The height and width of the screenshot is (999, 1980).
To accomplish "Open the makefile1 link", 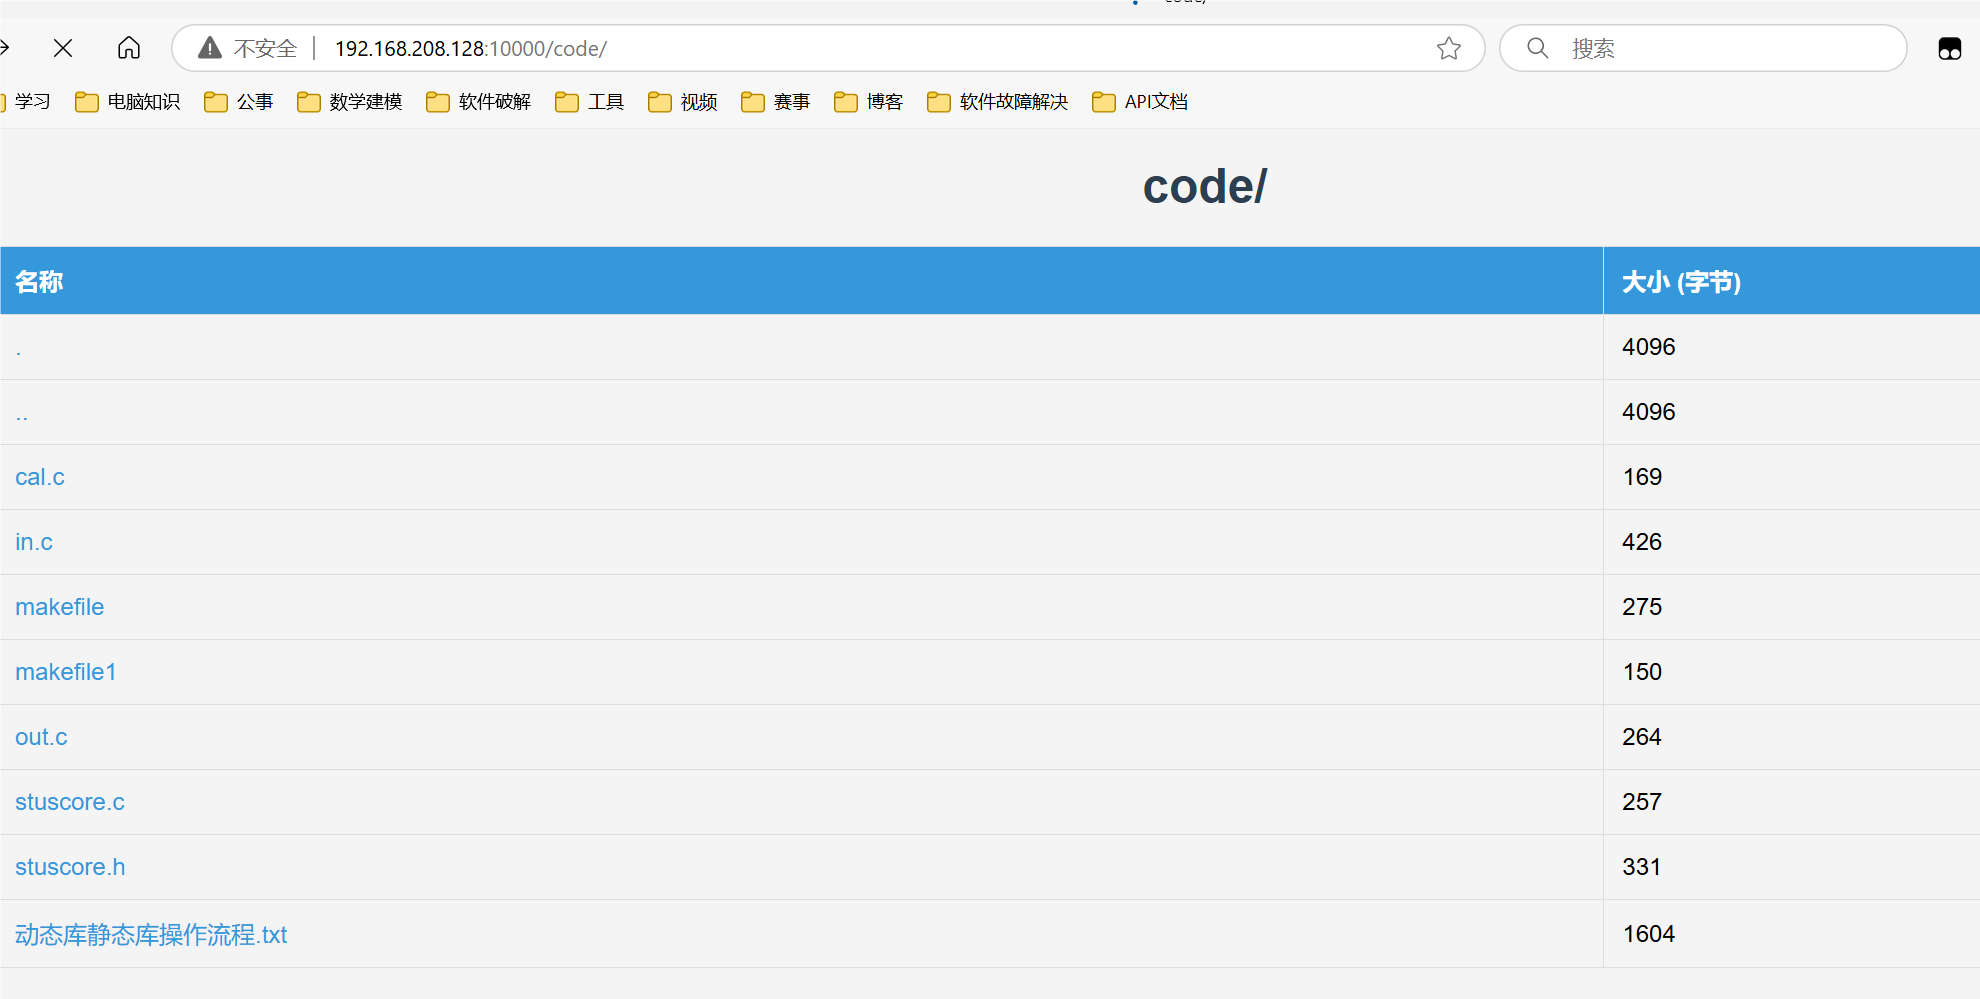I will pyautogui.click(x=66, y=672).
